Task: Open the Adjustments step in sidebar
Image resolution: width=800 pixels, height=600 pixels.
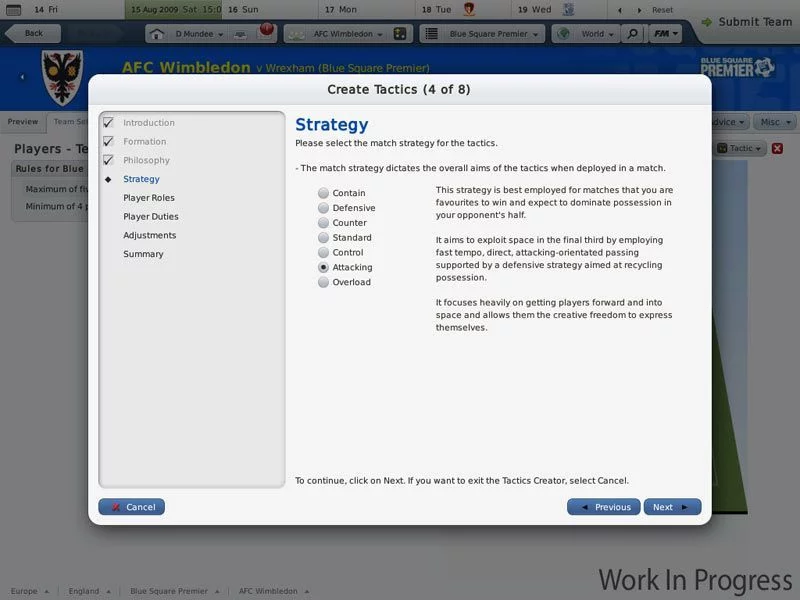Action: 149,235
